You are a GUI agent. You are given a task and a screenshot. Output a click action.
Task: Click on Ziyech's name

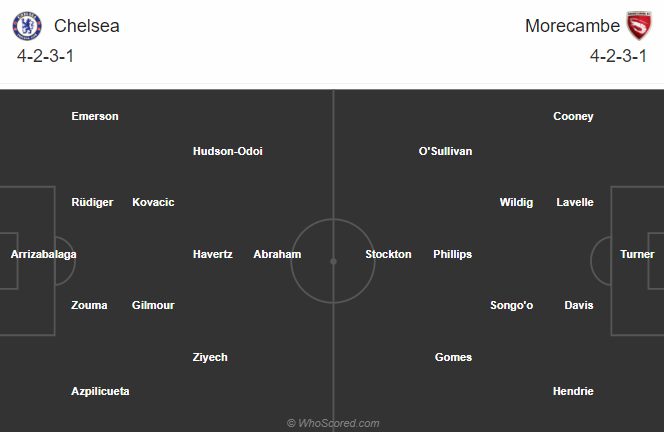210,357
